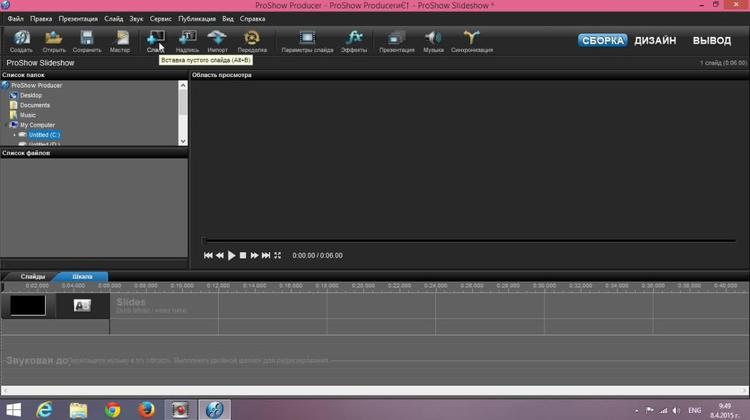
Task: Switch to the Шкала timeline tab
Action: [x=82, y=276]
